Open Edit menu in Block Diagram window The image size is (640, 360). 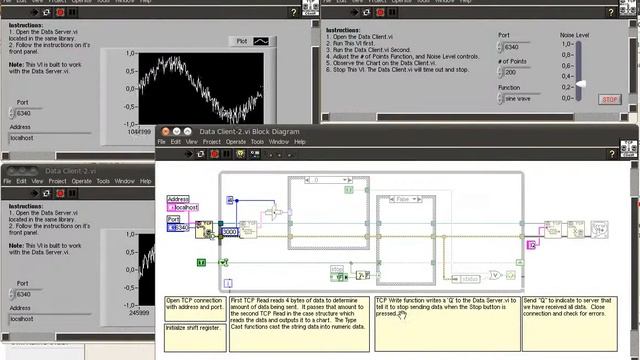coord(176,142)
